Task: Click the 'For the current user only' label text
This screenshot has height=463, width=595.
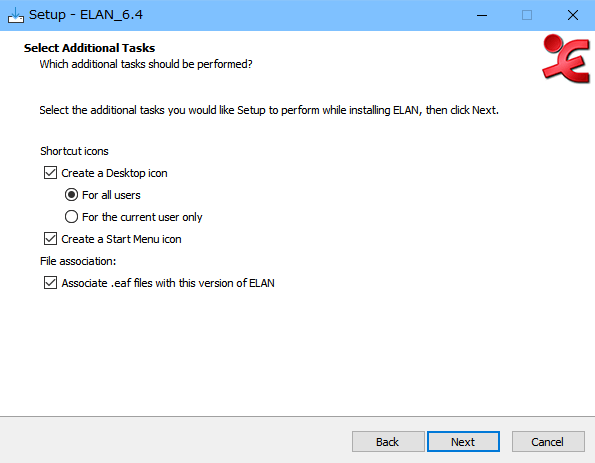Action: coord(142,217)
